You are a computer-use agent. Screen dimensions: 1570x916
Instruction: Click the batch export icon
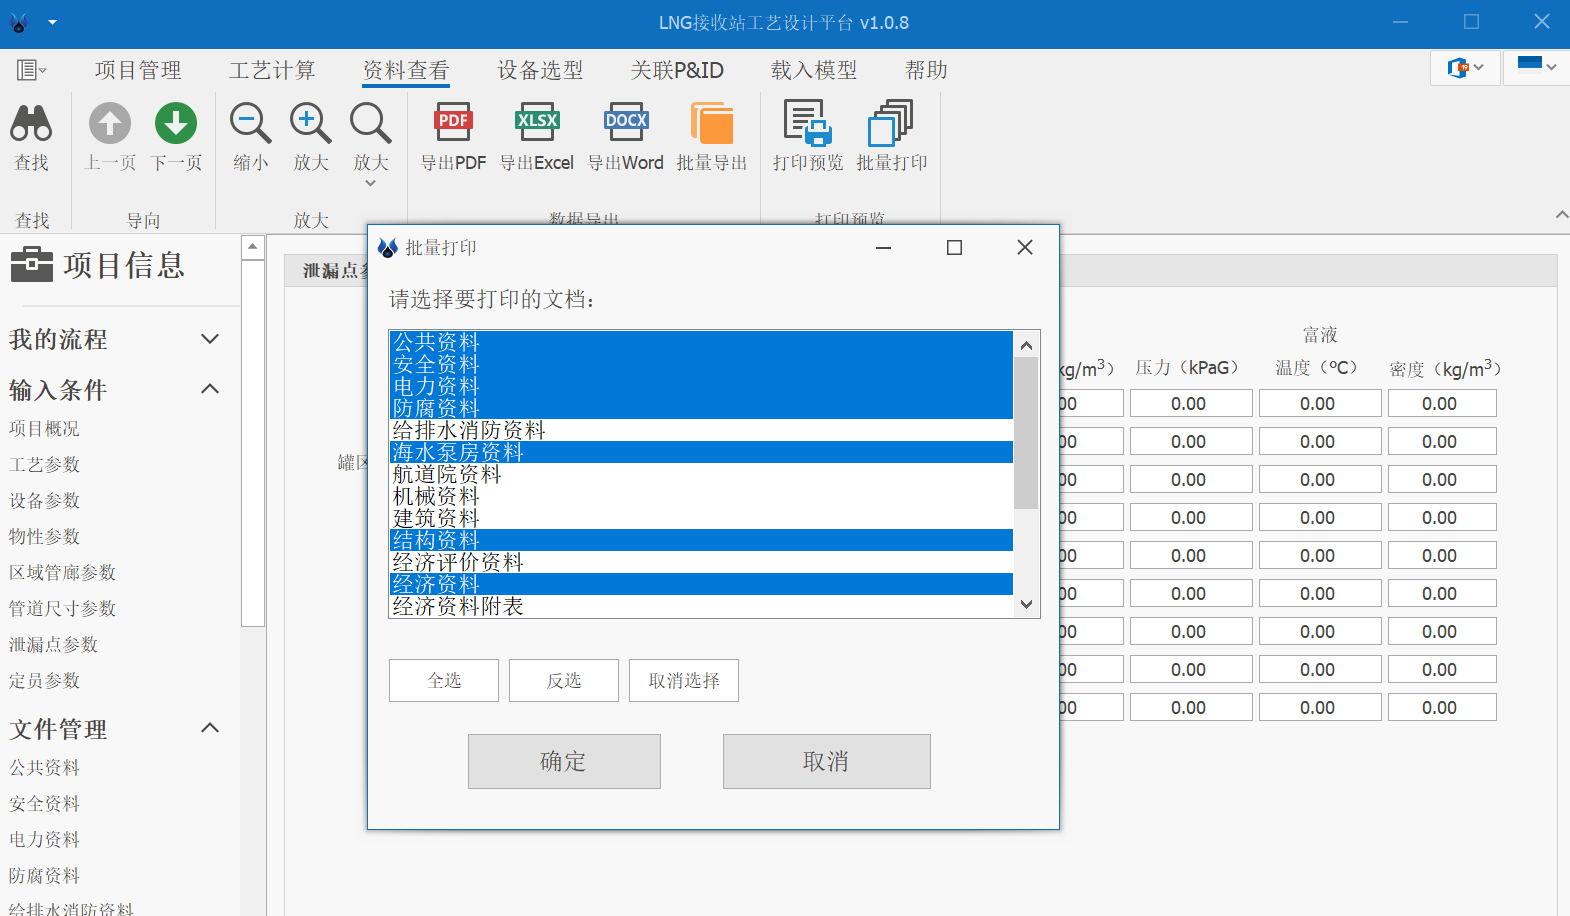(x=712, y=123)
